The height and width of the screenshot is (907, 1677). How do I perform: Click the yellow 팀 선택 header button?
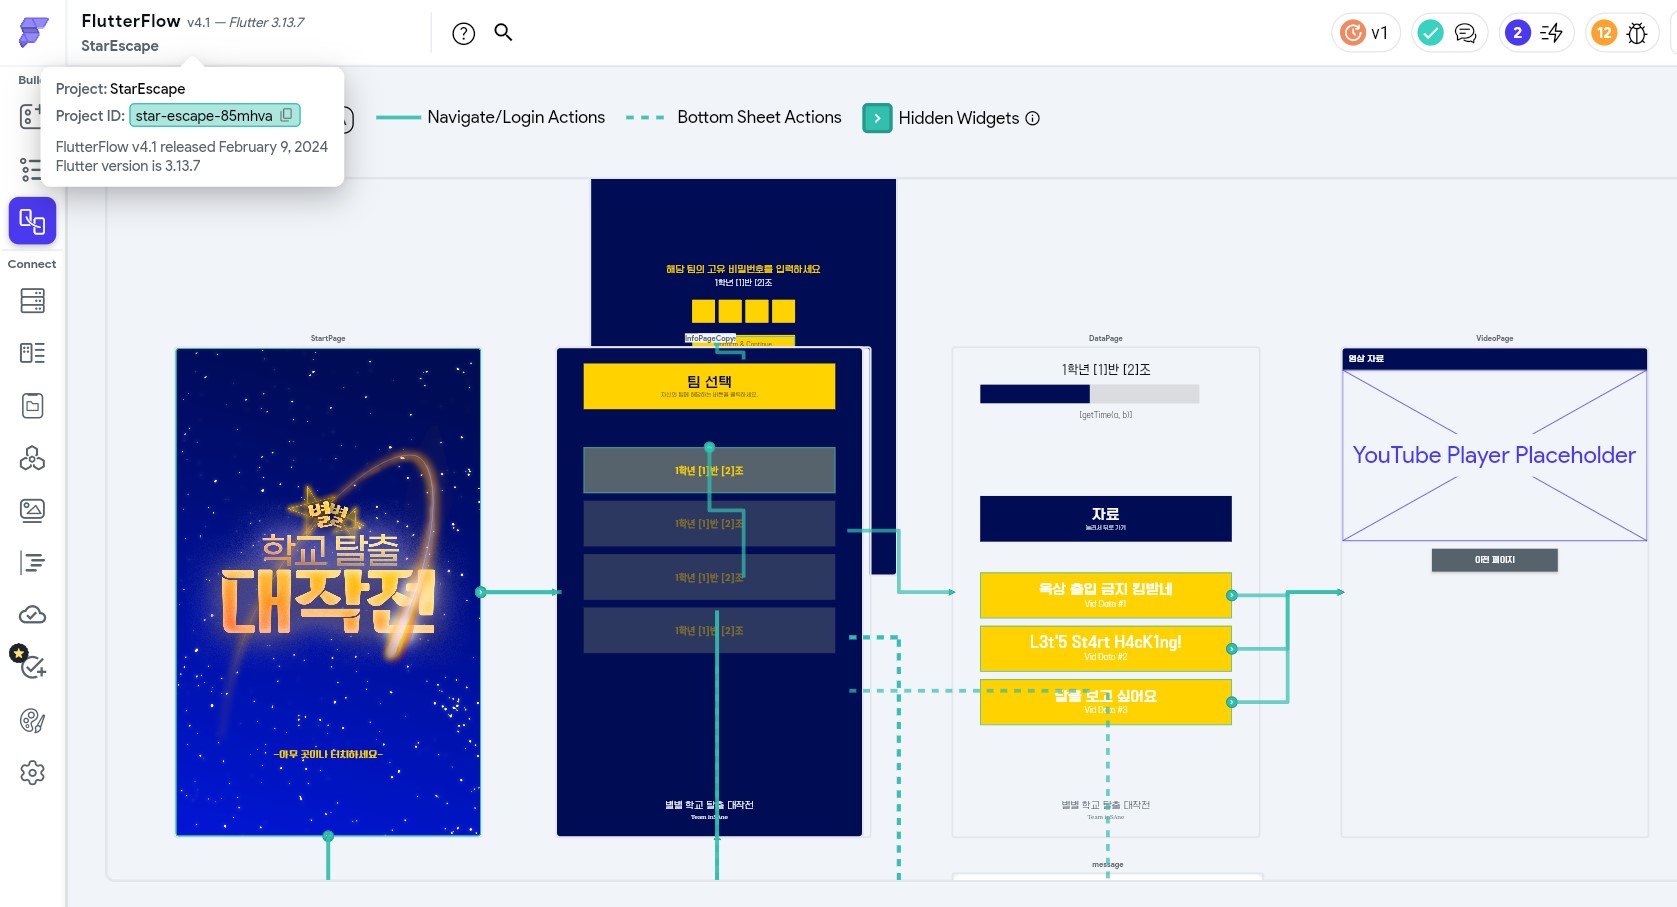coord(709,386)
